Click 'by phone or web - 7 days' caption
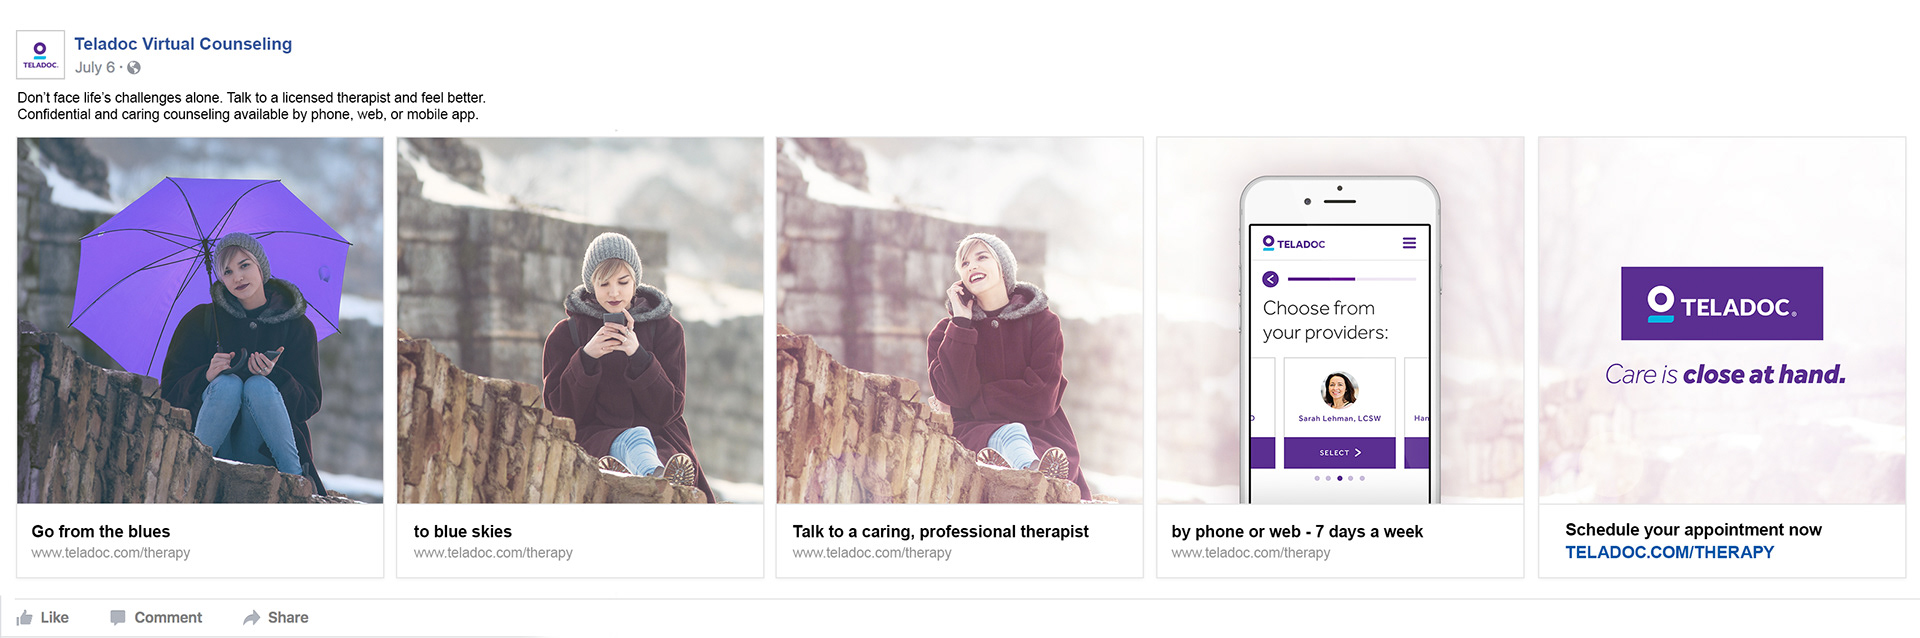 [1297, 532]
